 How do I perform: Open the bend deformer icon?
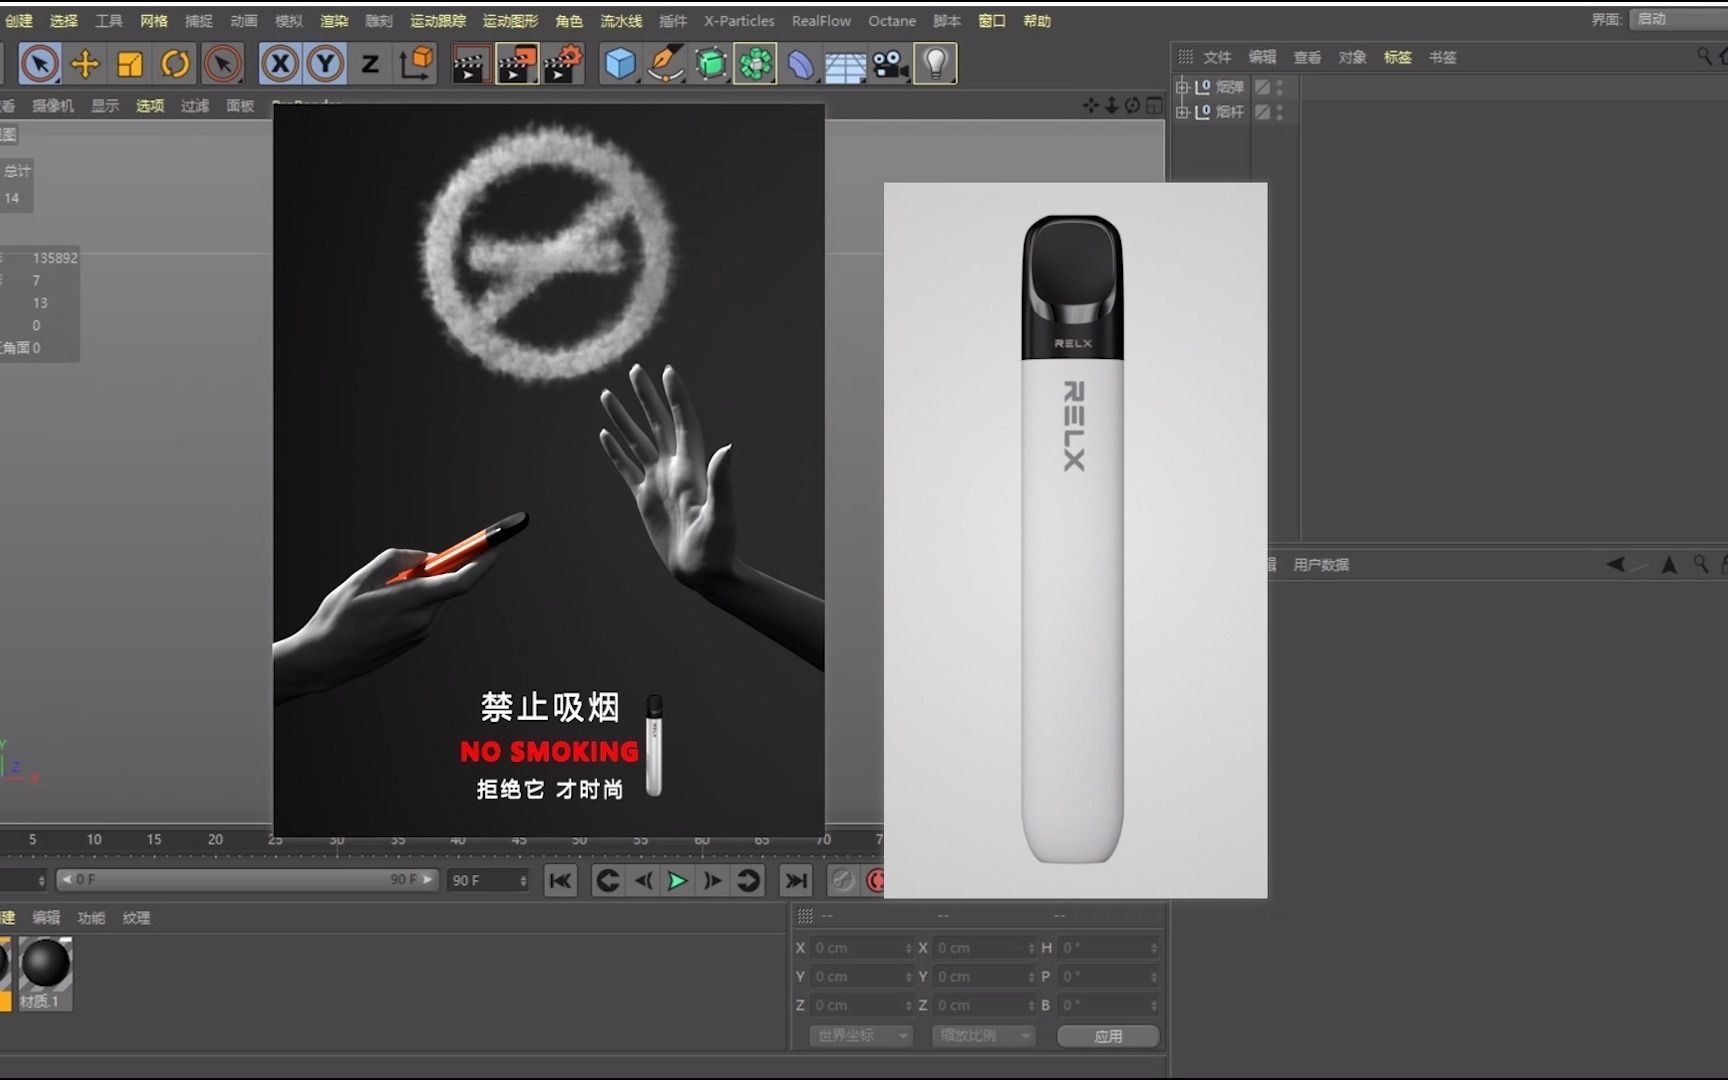(800, 64)
